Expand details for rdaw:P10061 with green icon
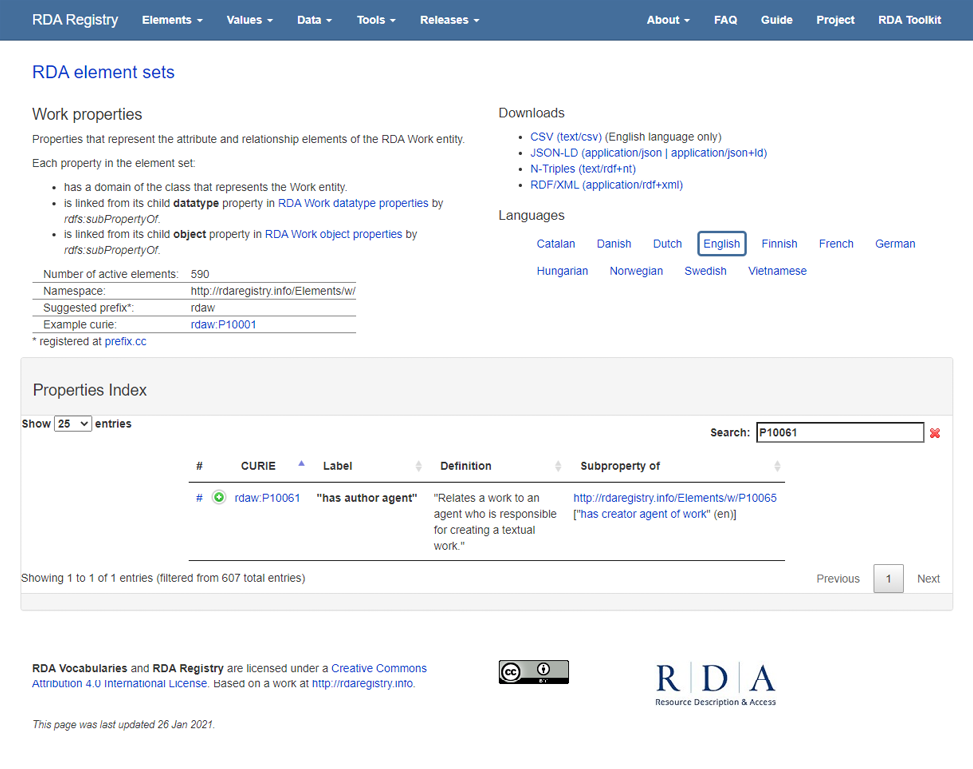The height and width of the screenshot is (769, 973). pyautogui.click(x=219, y=497)
